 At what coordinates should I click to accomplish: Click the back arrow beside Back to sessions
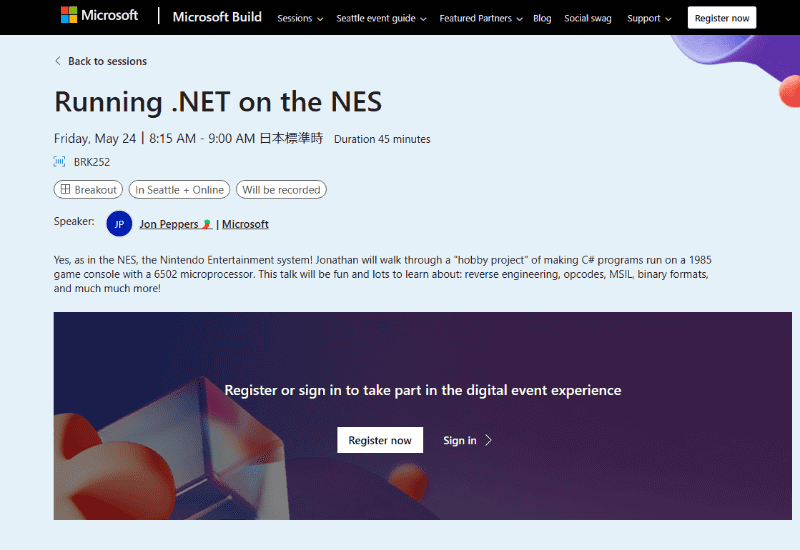click(58, 61)
